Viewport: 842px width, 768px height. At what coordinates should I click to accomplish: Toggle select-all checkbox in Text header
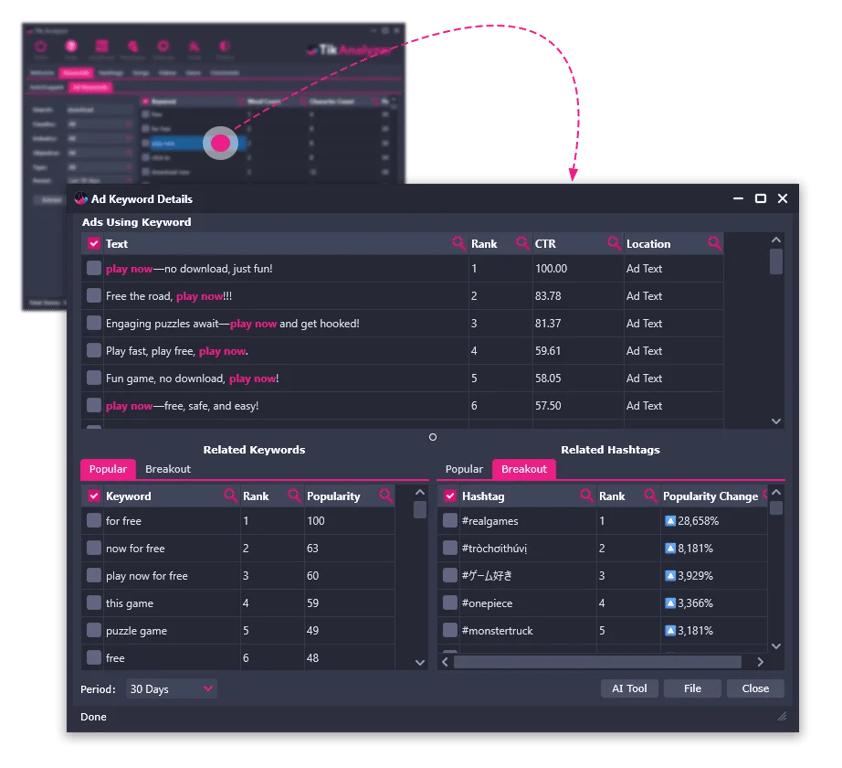click(94, 243)
